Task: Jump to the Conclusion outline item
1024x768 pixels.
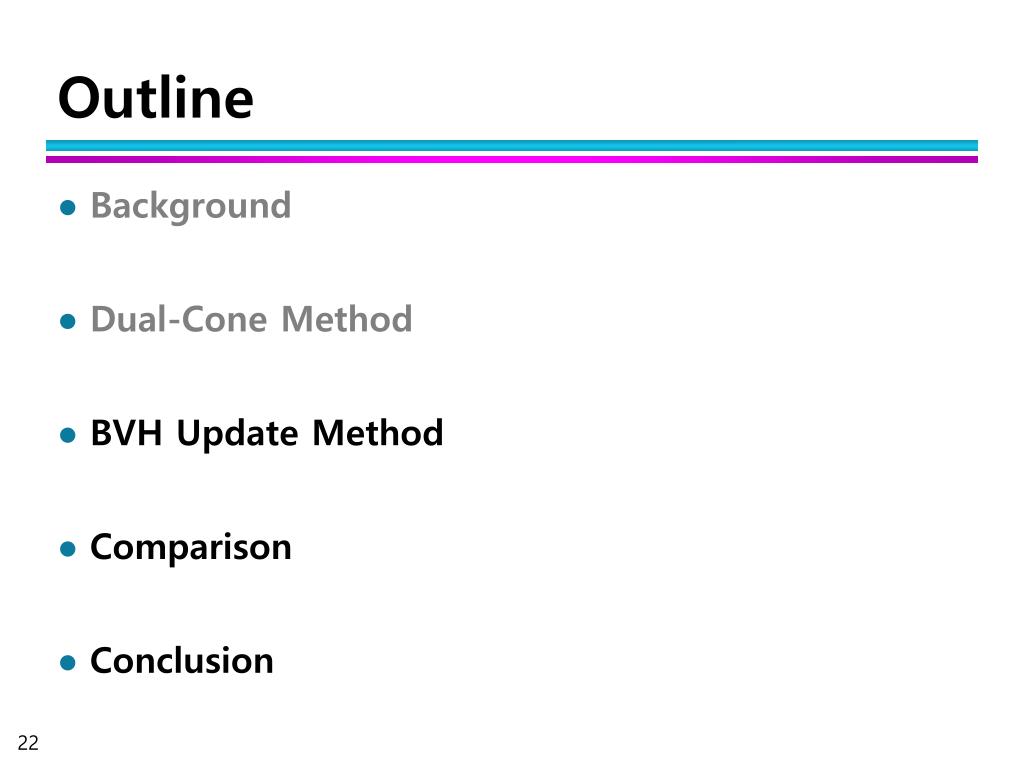Action: pos(182,660)
